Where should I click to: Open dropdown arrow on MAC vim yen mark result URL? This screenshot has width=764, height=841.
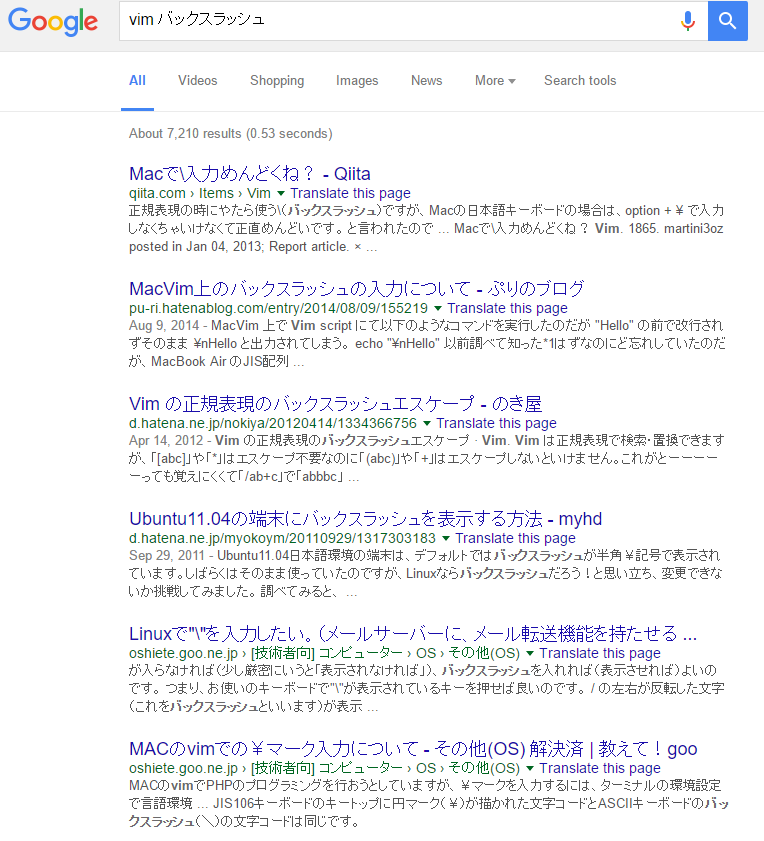tap(530, 768)
